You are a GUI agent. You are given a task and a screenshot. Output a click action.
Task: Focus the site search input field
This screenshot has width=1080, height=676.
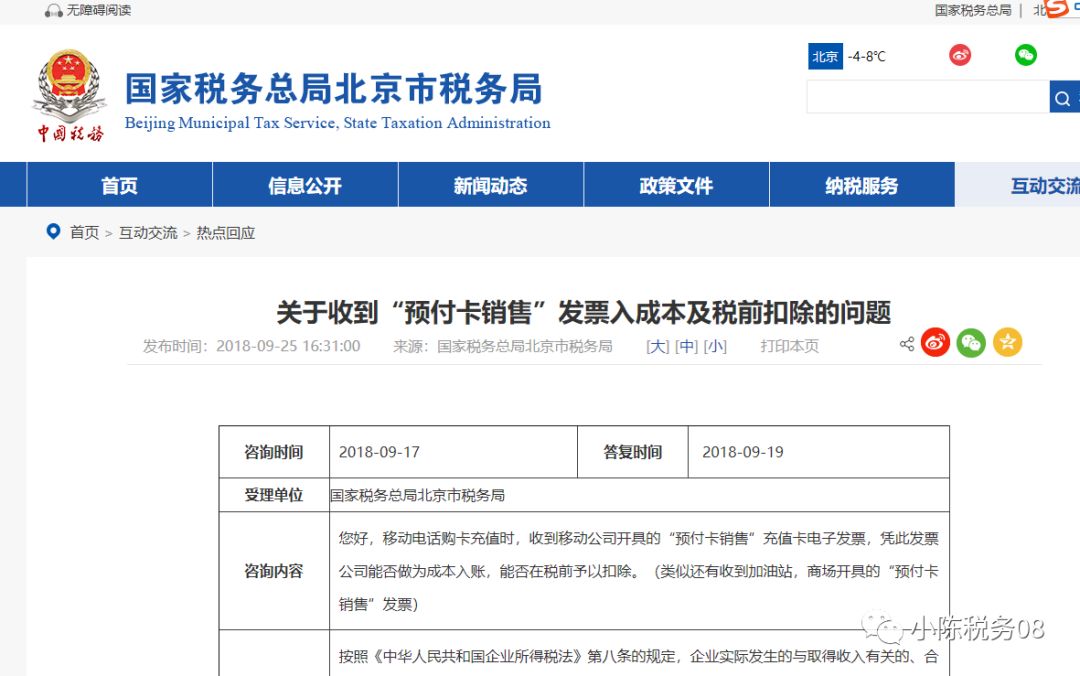click(928, 96)
